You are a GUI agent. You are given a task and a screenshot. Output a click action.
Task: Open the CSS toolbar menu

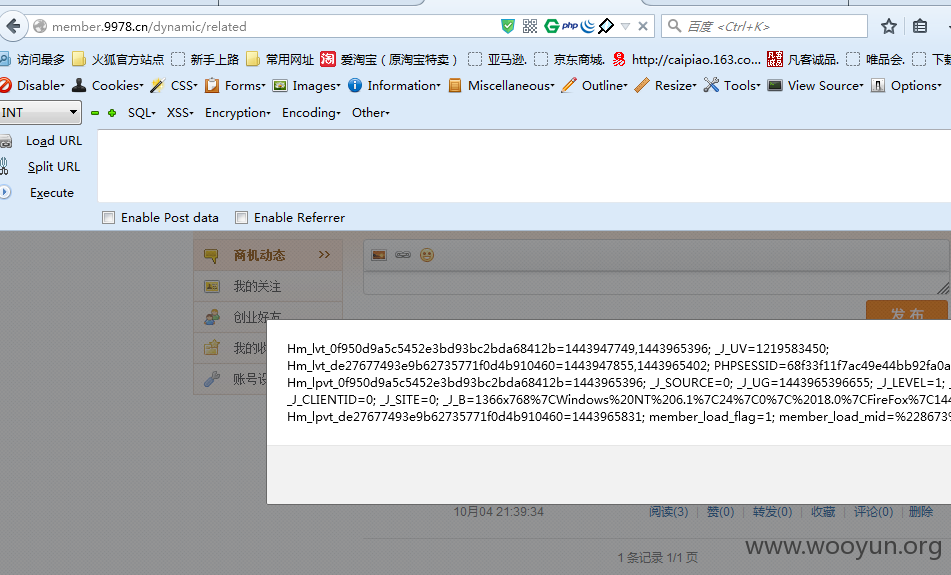click(x=174, y=86)
